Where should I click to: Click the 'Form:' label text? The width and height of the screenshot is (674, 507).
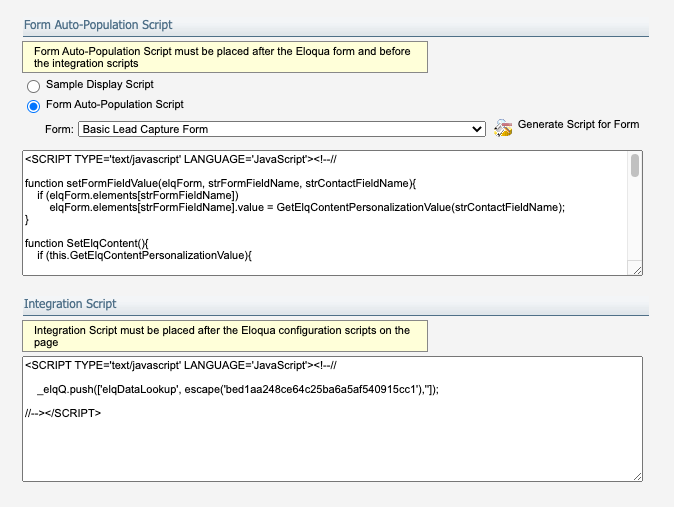[59, 129]
